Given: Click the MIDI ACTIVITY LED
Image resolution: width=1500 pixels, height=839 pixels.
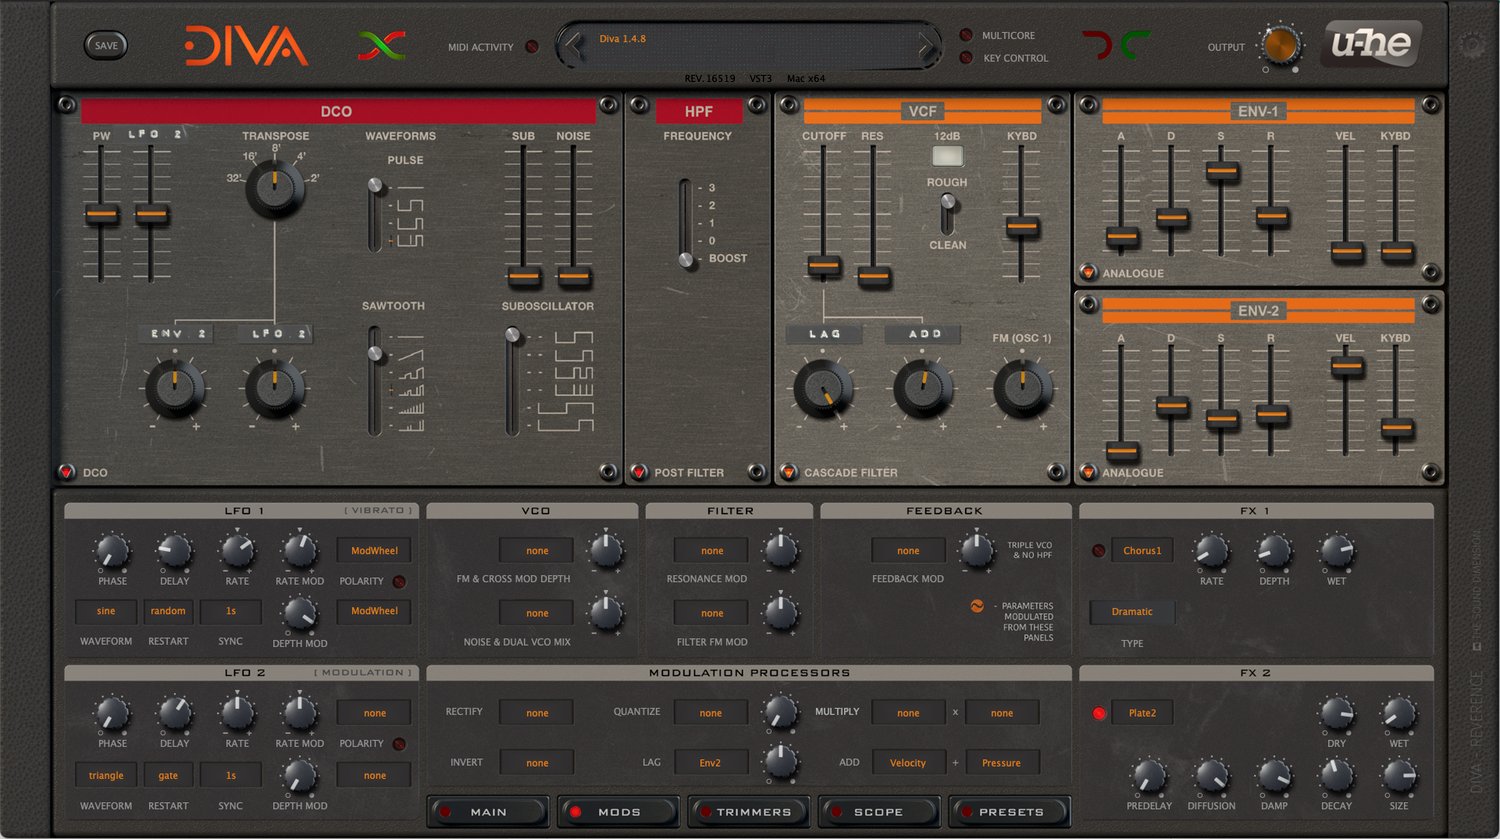Looking at the screenshot, I should click(532, 47).
